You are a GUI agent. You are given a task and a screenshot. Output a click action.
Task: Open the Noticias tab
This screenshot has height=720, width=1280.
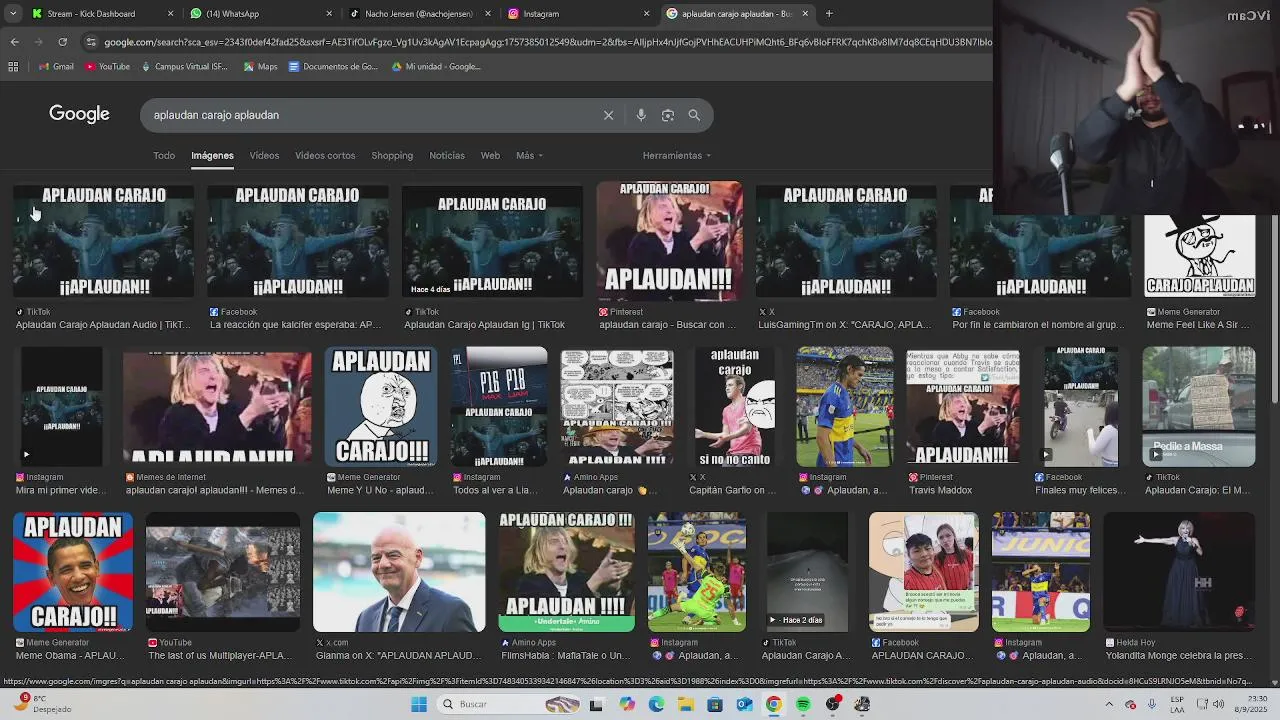[x=447, y=155]
